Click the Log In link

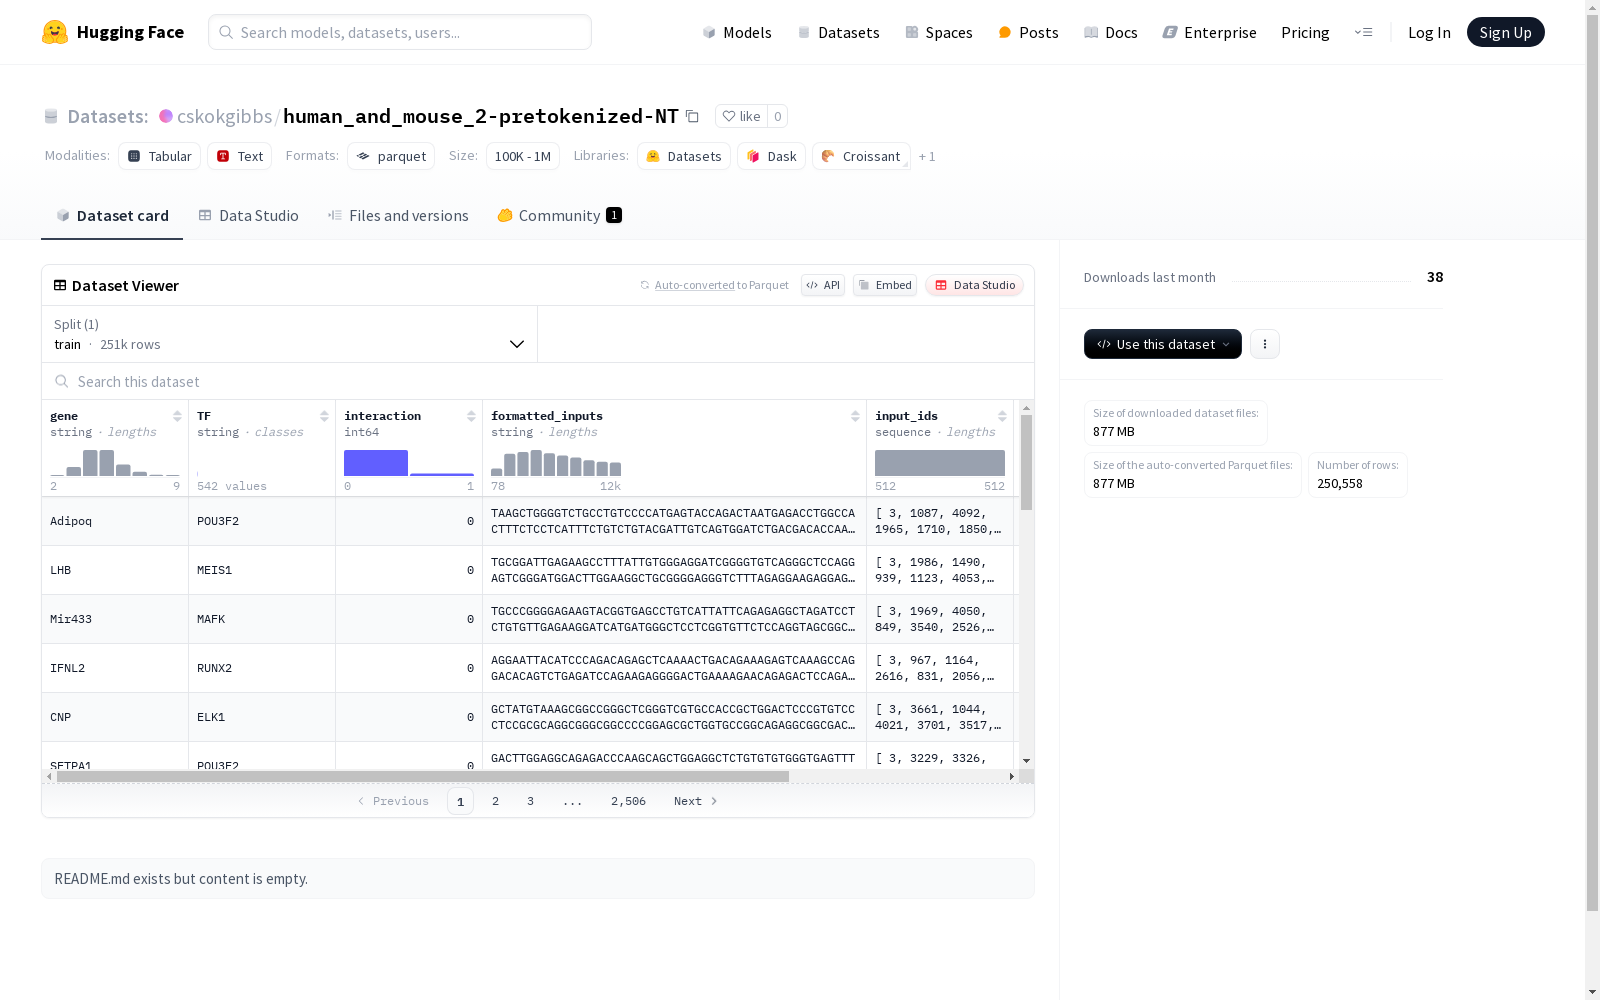tap(1429, 32)
